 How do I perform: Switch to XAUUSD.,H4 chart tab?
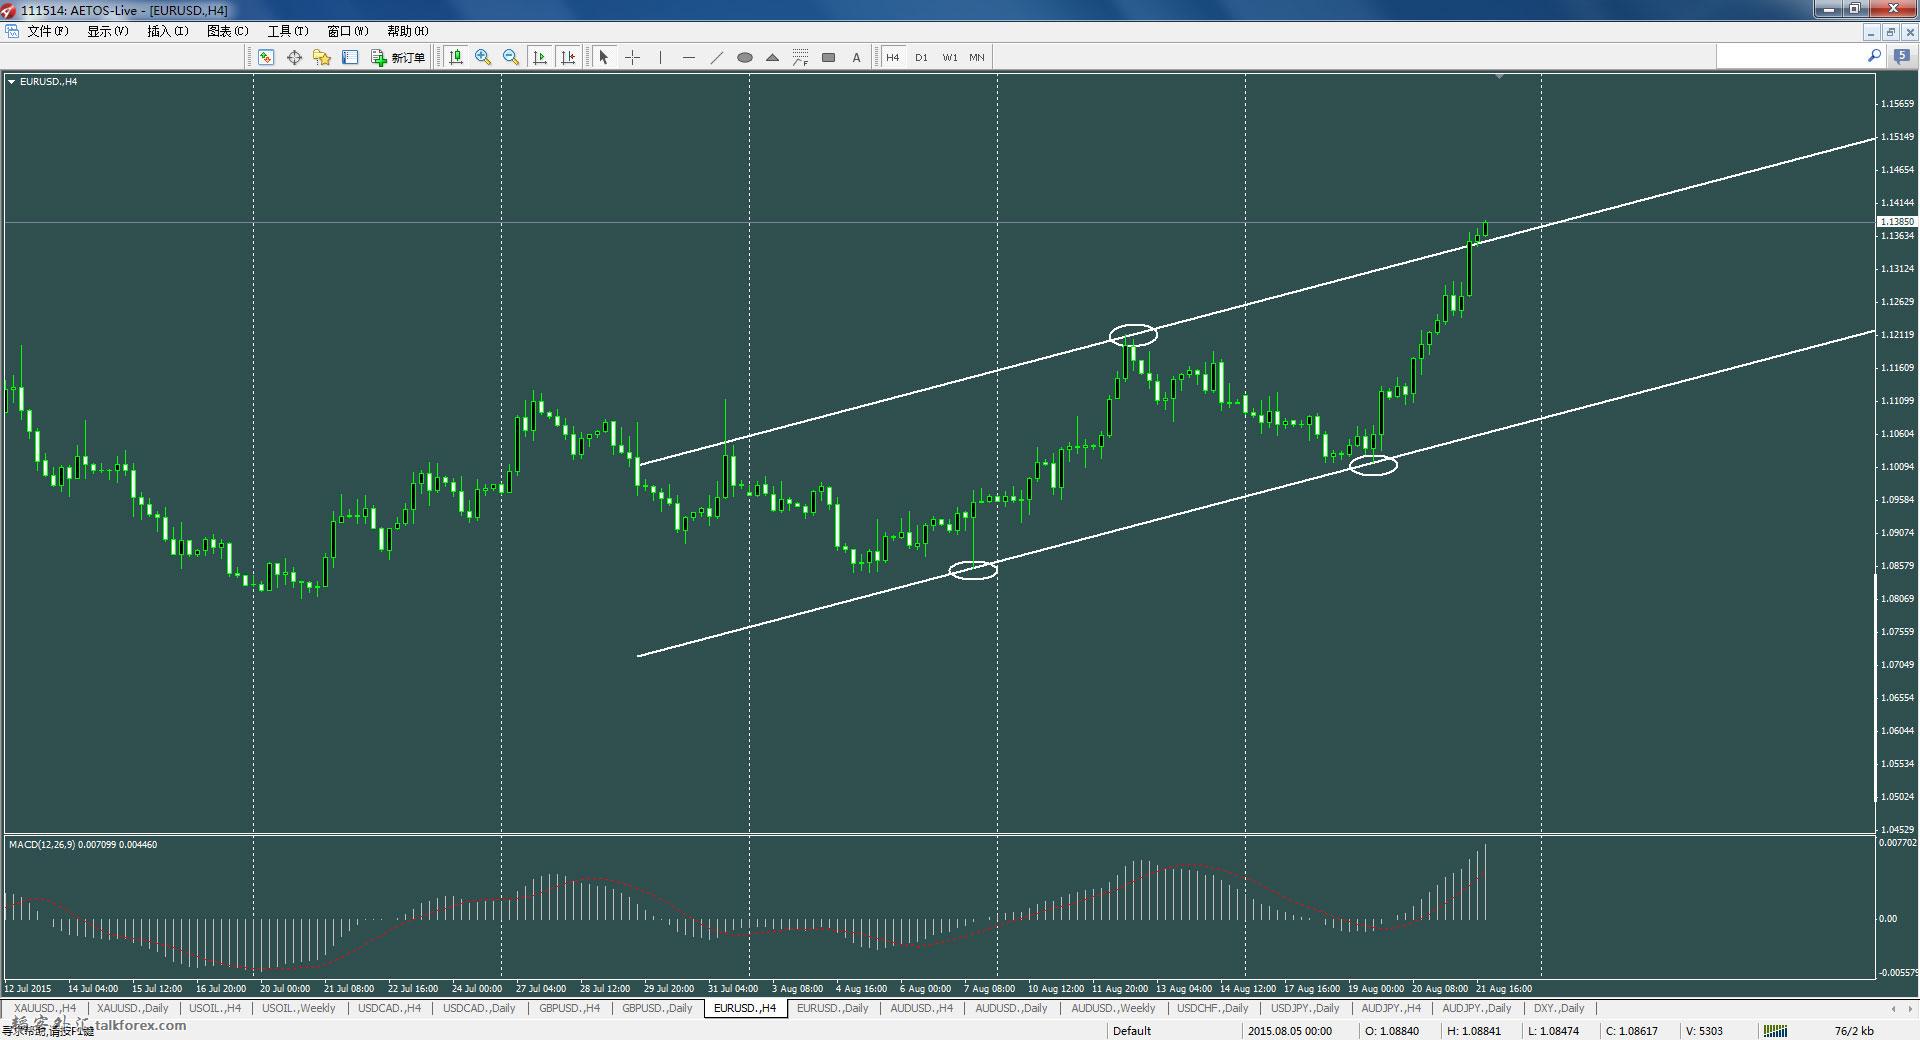pyautogui.click(x=45, y=1008)
